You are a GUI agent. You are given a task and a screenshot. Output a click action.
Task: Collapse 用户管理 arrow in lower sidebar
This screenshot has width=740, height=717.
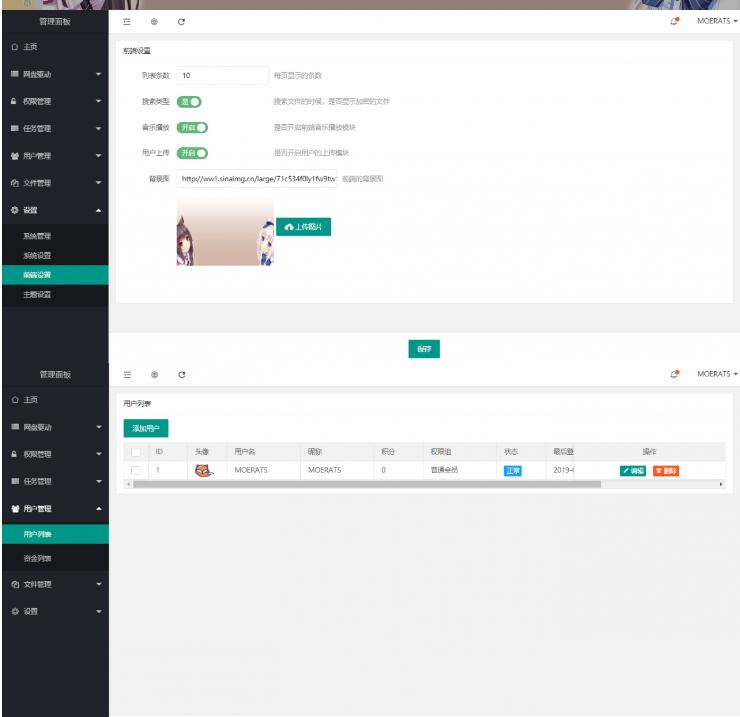click(99, 509)
